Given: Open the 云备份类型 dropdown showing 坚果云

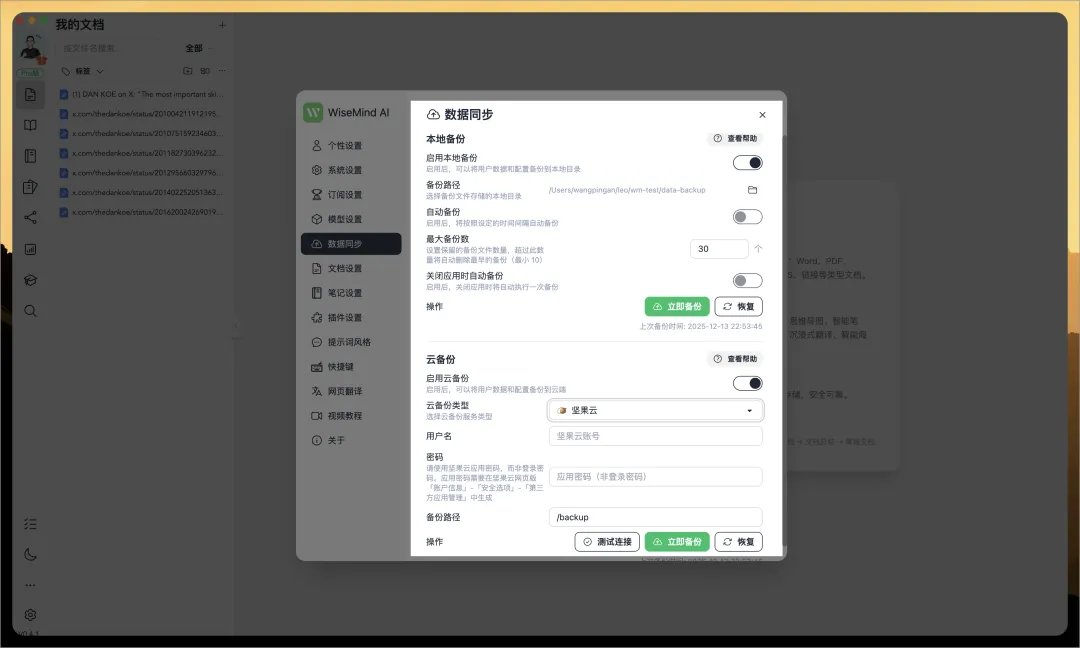Looking at the screenshot, I should click(655, 410).
